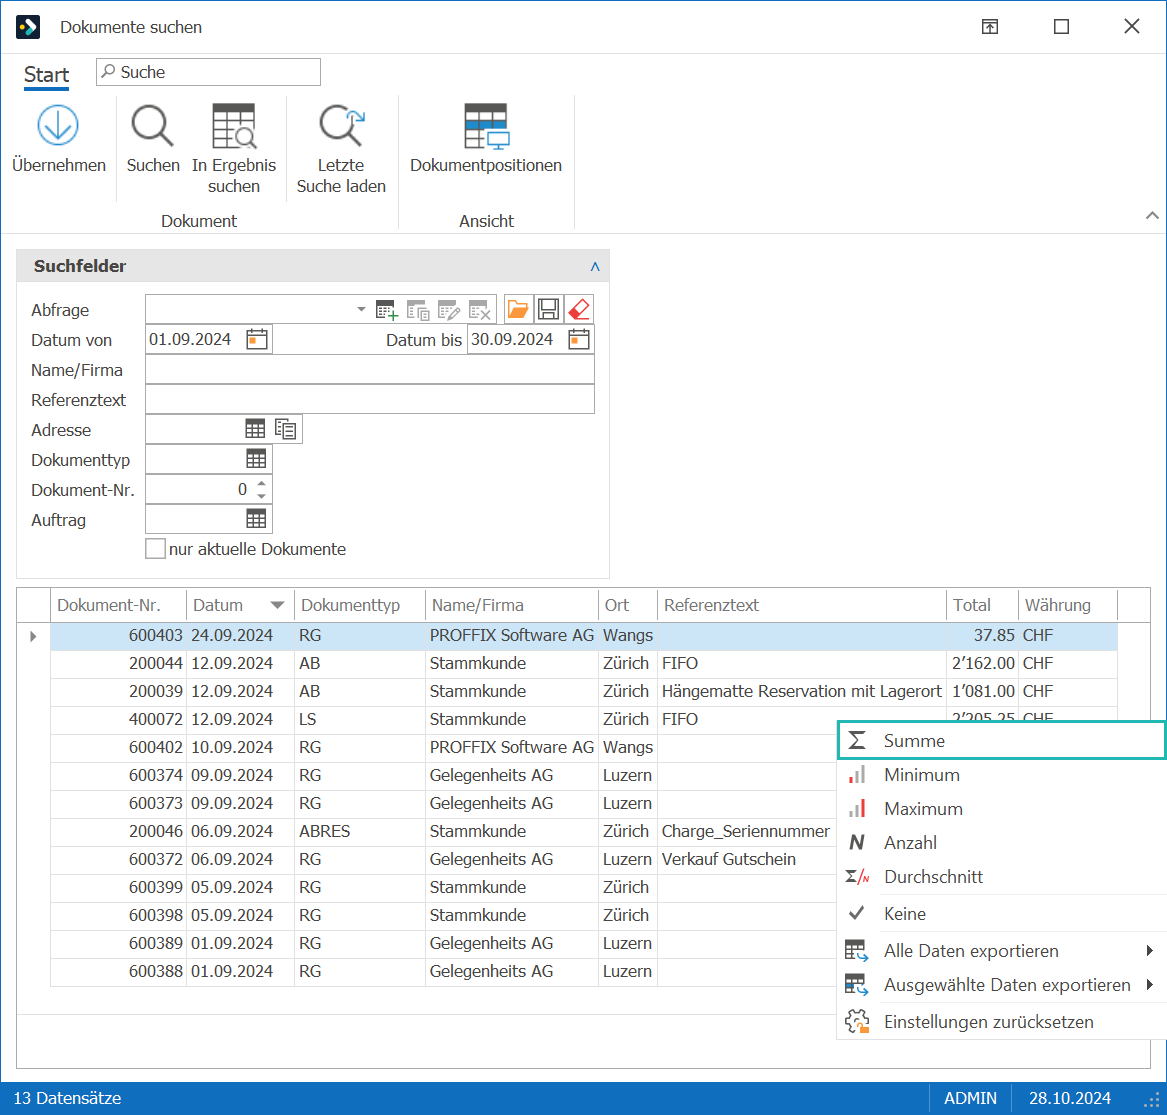
Task: Open the Adresse lookup table icon
Action: click(x=255, y=429)
